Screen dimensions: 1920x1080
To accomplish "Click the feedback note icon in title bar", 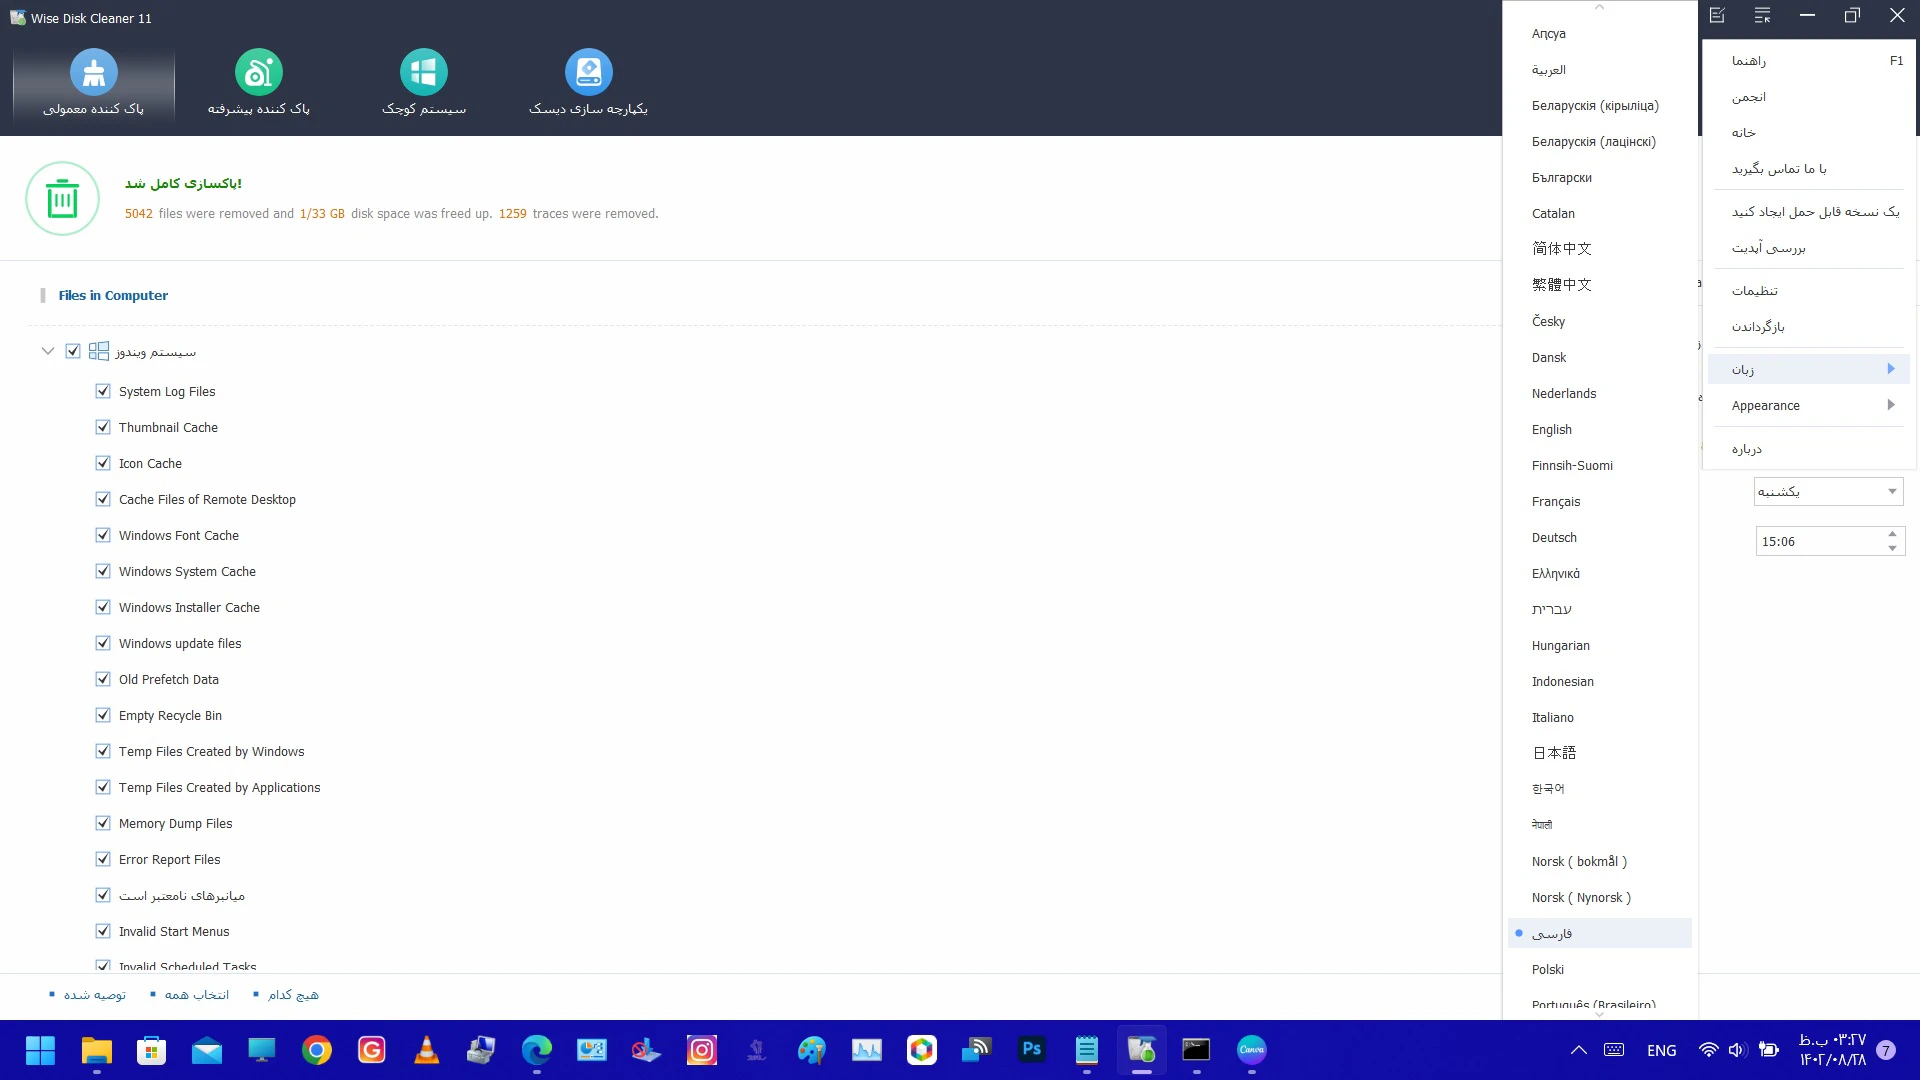I will (1717, 15).
